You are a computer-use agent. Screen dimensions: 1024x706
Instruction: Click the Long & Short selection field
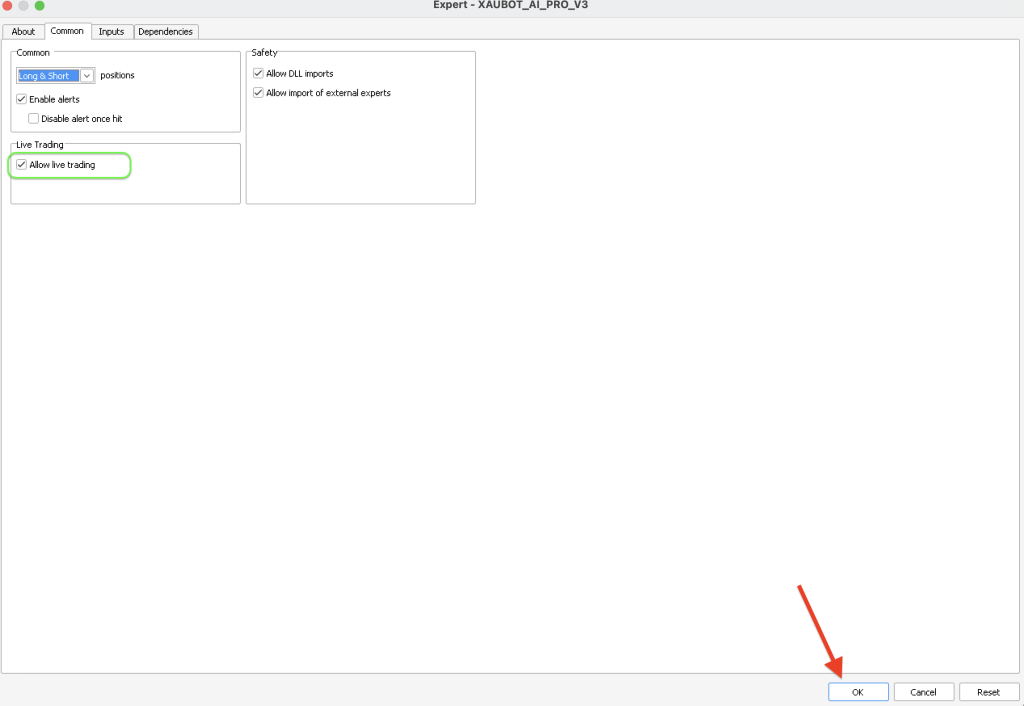click(x=45, y=75)
